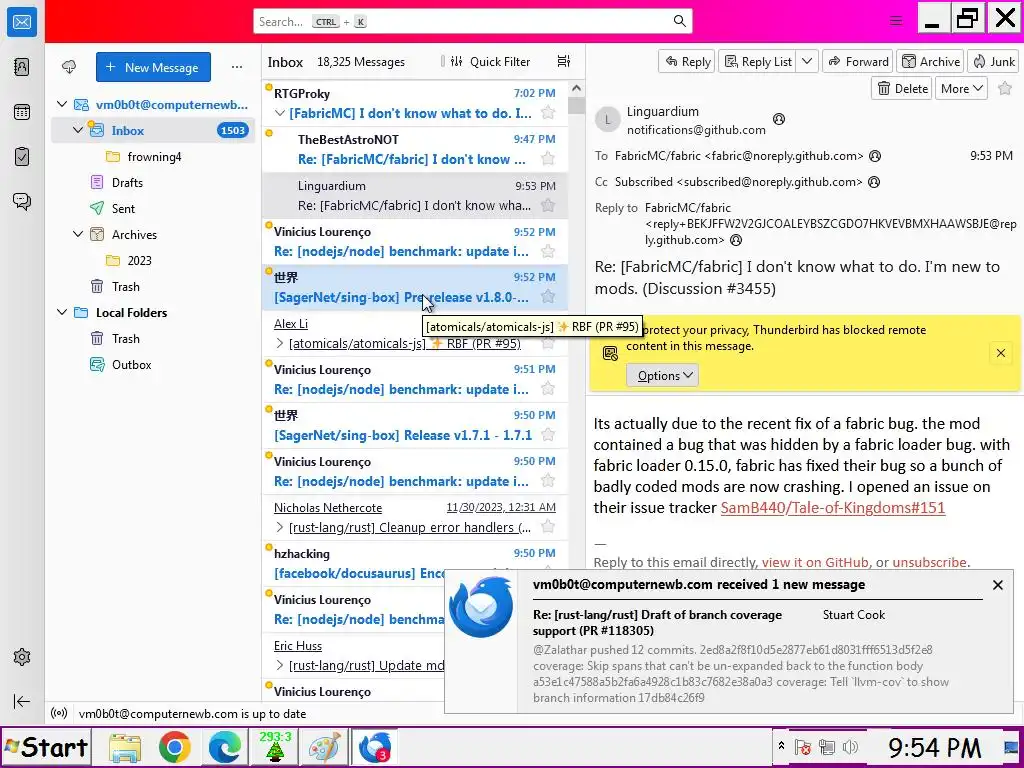Click the search magnifier icon
Viewport: 1024px width, 768px height.
679,21
